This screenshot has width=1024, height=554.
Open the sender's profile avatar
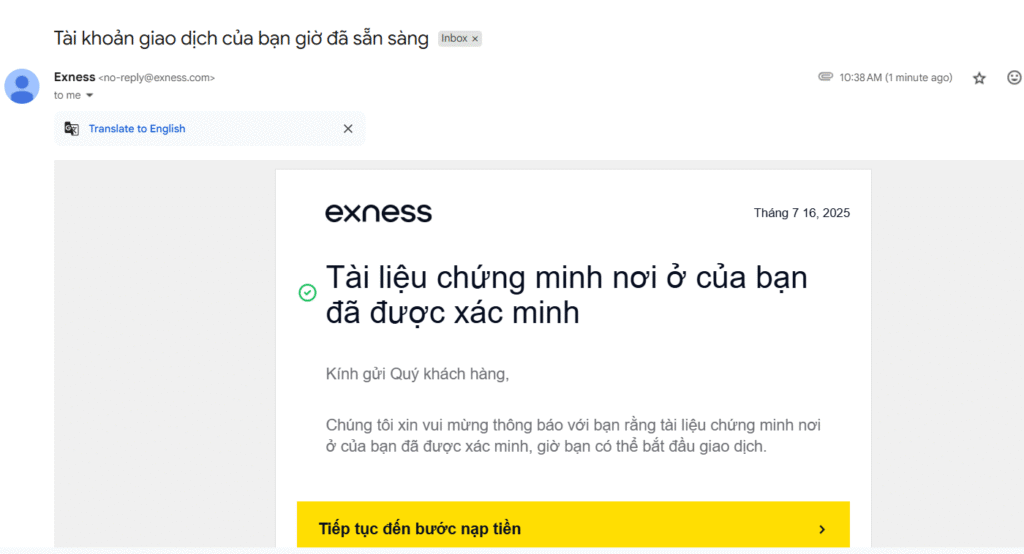22,86
